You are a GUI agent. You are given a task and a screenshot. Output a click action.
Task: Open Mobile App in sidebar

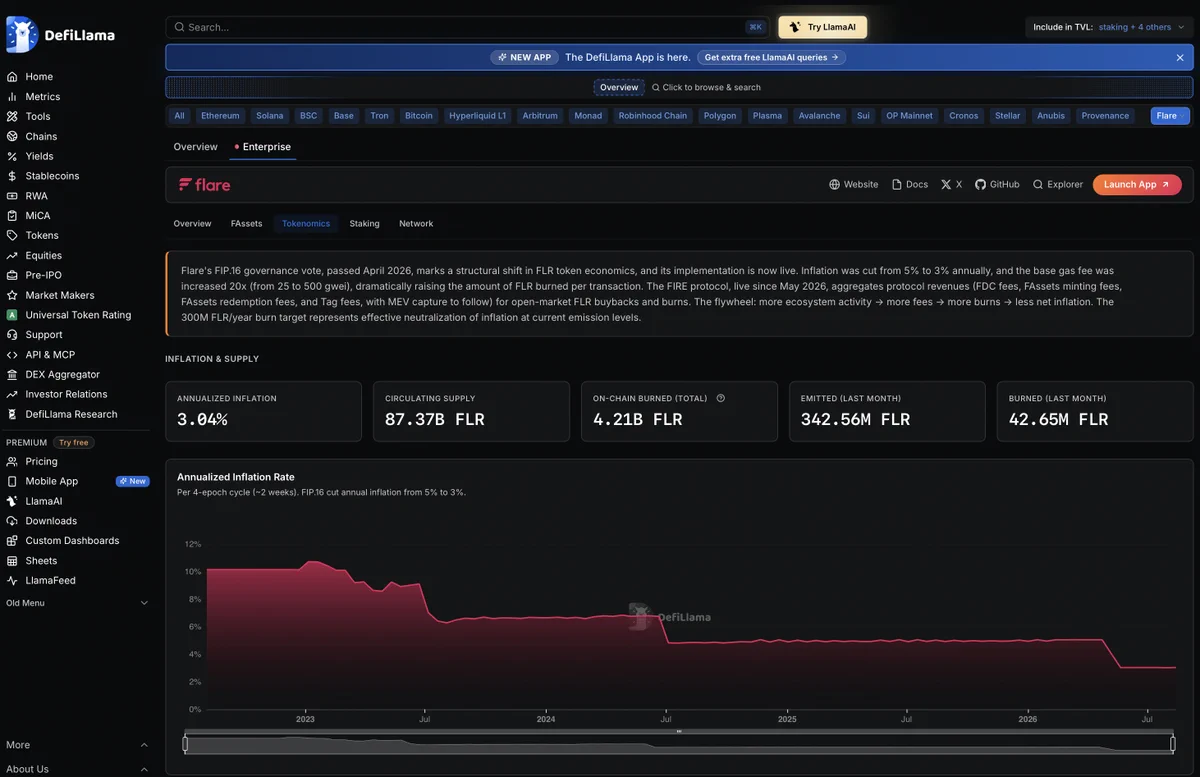point(52,482)
